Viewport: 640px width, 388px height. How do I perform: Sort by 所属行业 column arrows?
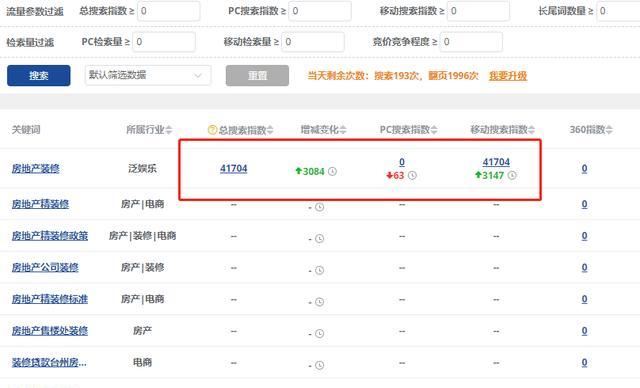click(x=169, y=130)
